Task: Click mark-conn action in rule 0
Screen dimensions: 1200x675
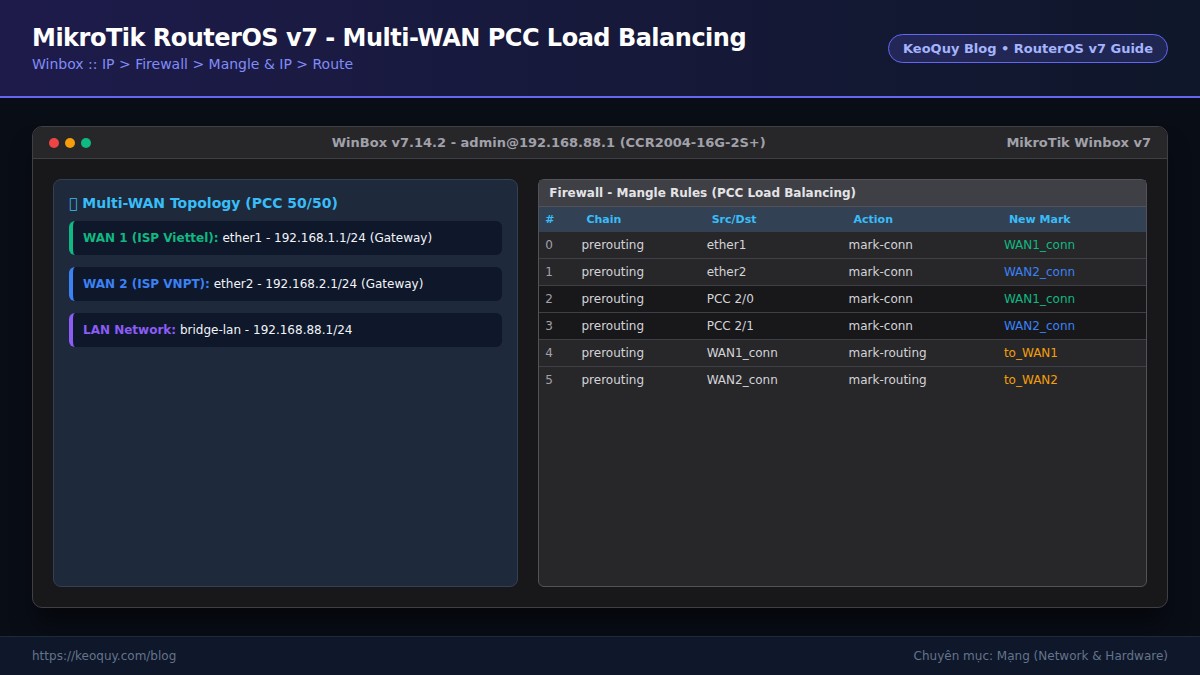Action: (880, 245)
